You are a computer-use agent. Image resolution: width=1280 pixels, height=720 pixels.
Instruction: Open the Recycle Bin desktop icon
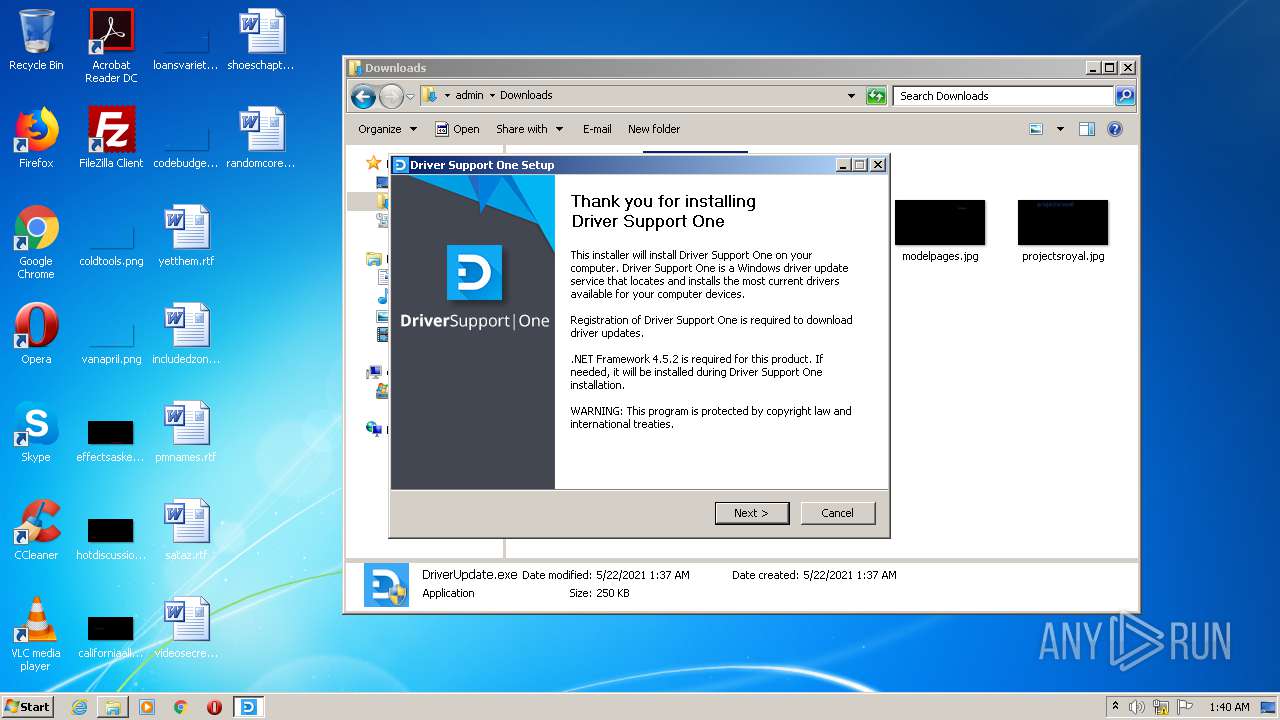[36, 40]
